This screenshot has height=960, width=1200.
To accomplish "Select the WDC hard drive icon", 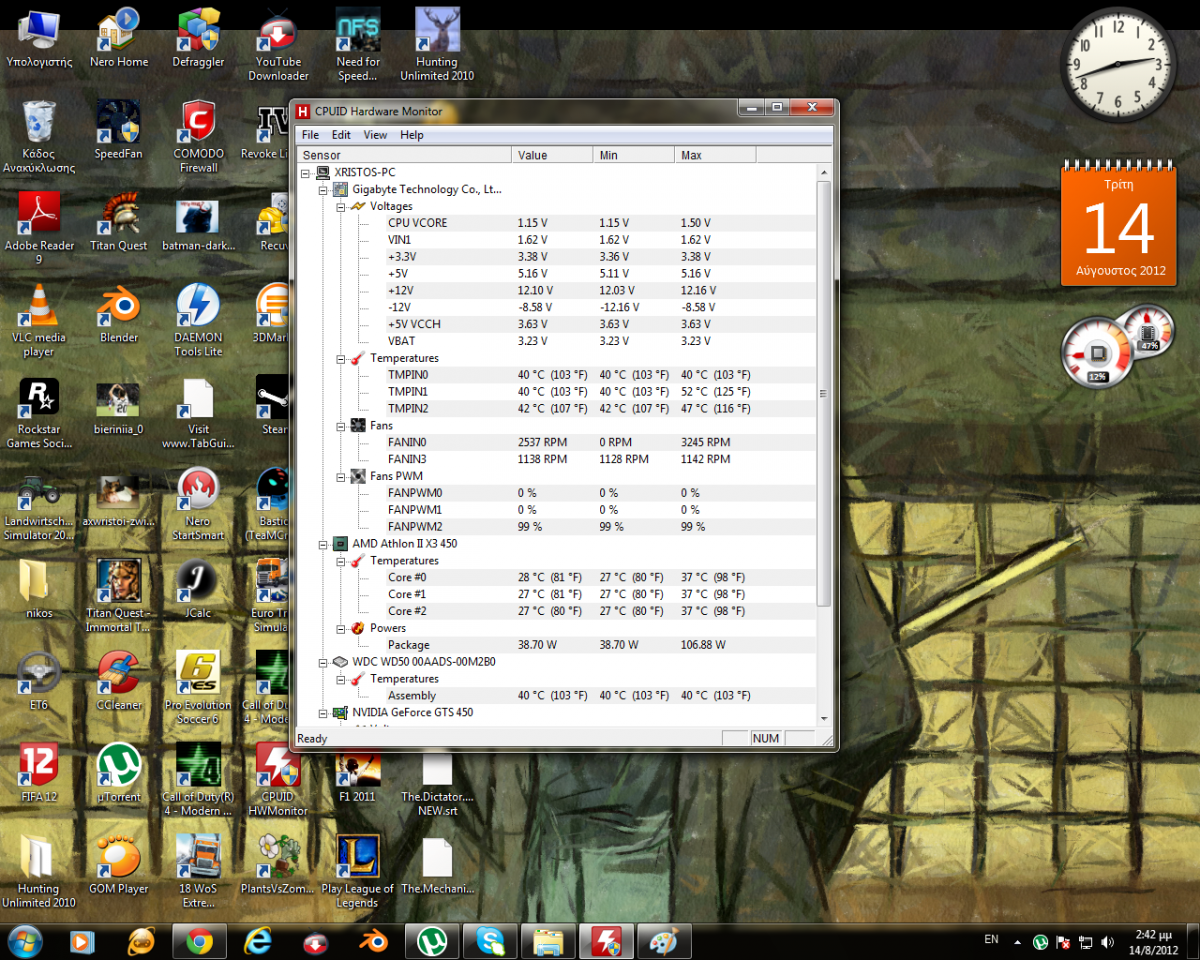I will [x=341, y=661].
